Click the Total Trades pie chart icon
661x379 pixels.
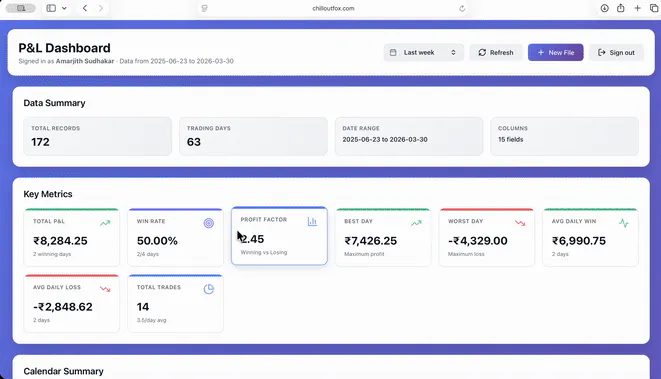click(x=209, y=289)
